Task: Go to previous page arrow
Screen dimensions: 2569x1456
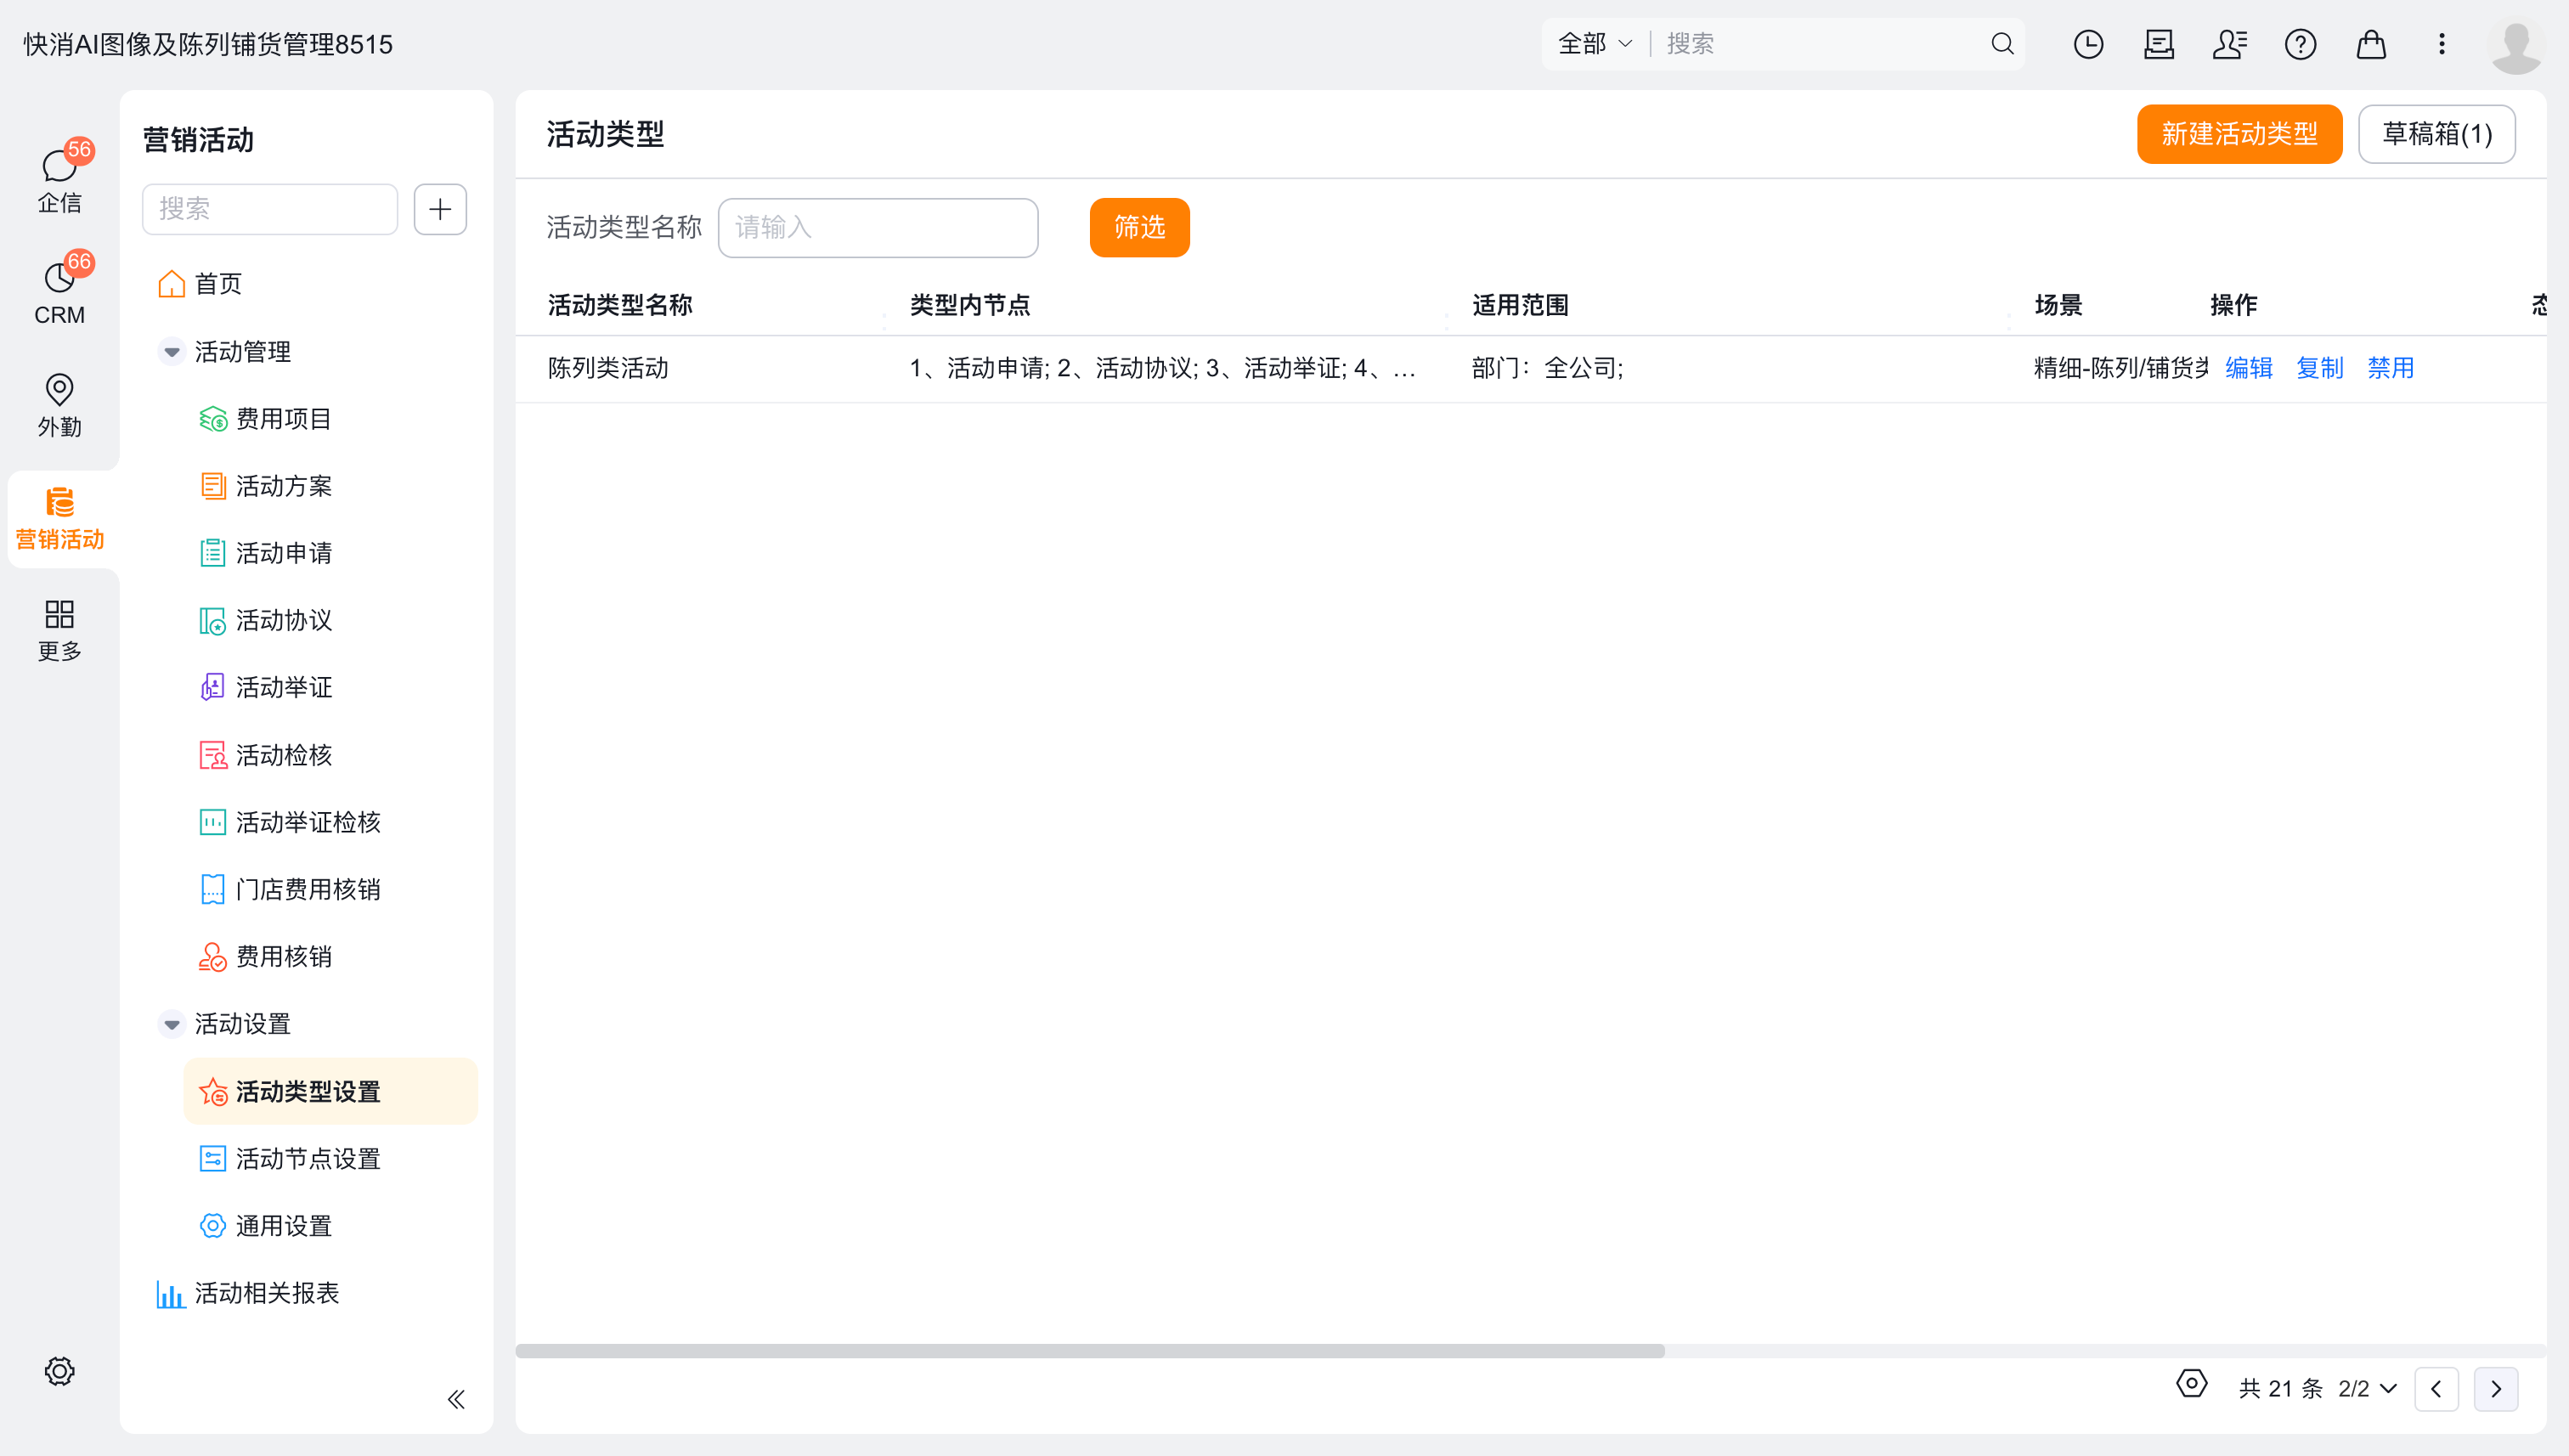Action: point(2437,1389)
